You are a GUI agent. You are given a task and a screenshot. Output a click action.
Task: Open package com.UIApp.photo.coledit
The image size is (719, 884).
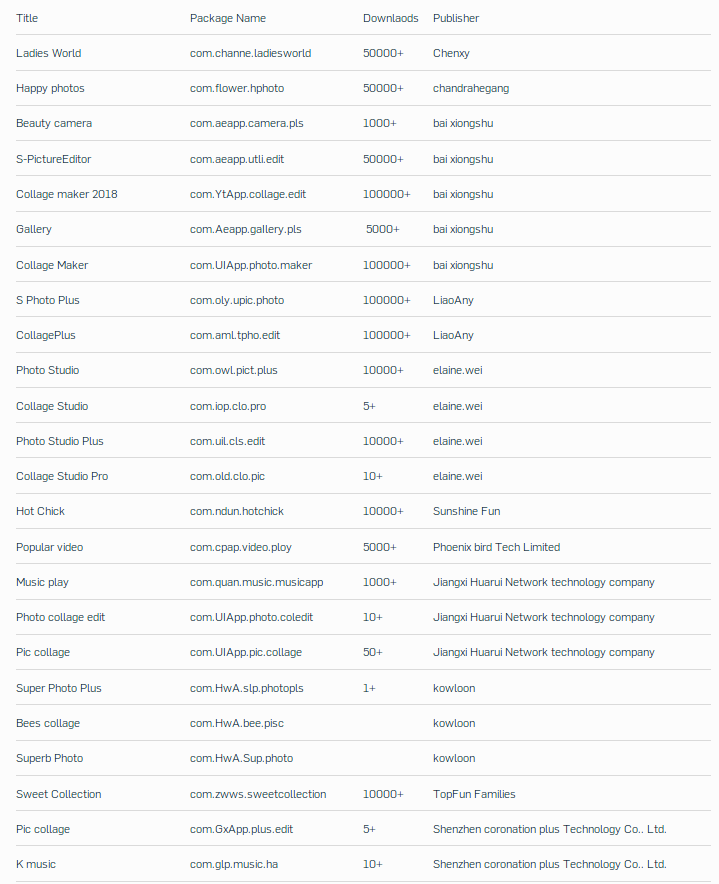click(251, 617)
